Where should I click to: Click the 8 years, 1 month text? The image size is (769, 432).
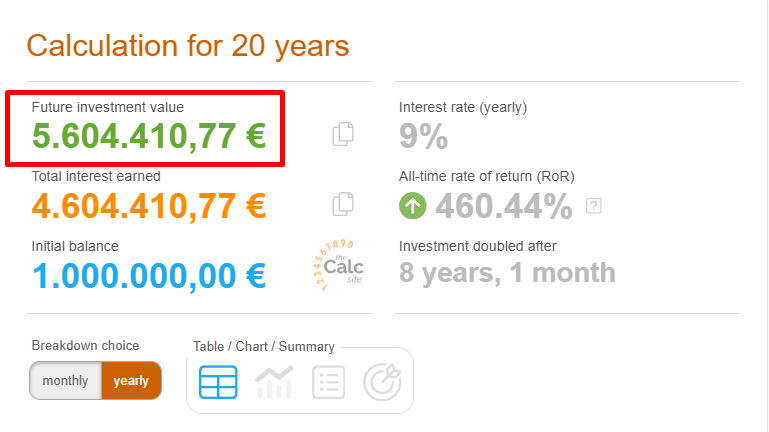(x=507, y=273)
